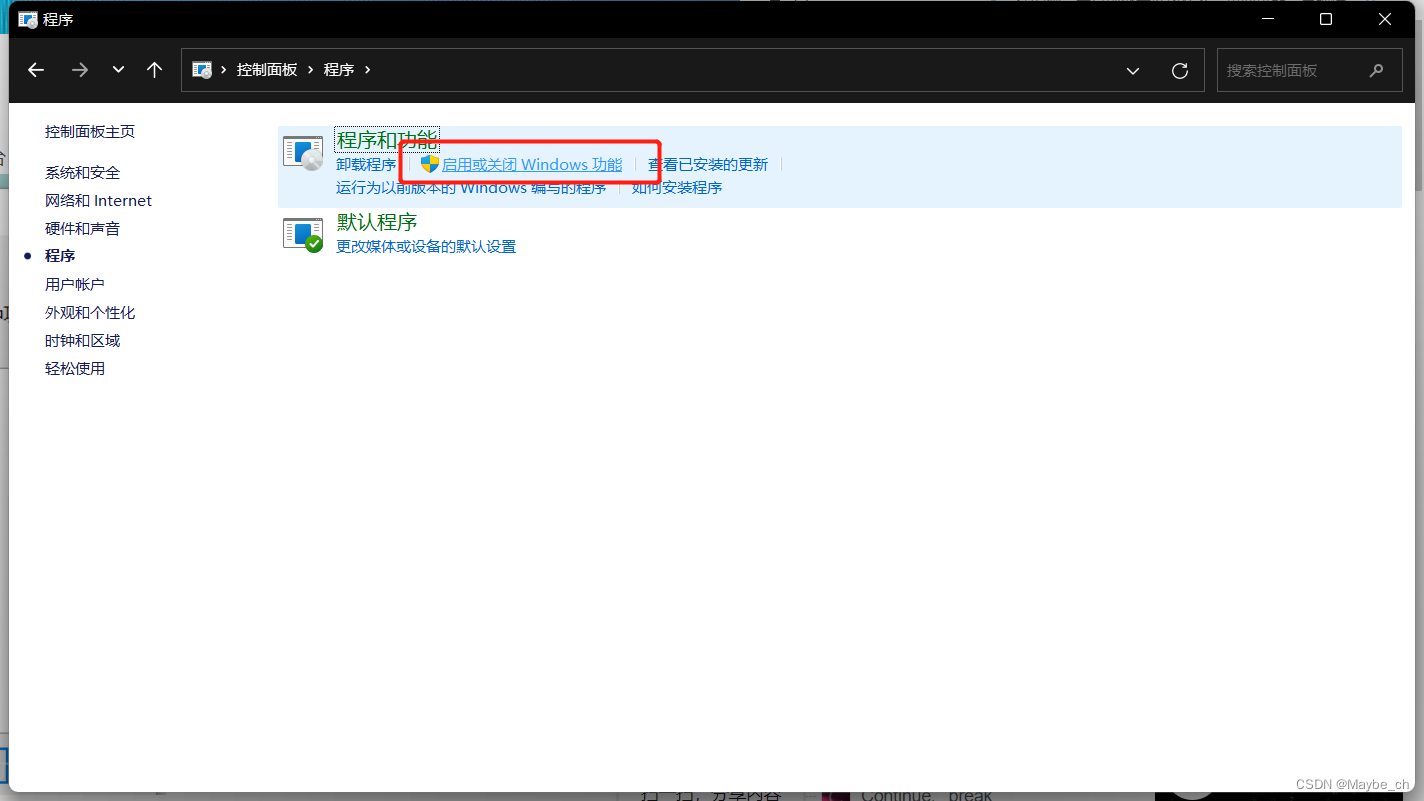Viewport: 1424px width, 801px height.
Task: Click the forward navigation arrow
Action: 80,70
